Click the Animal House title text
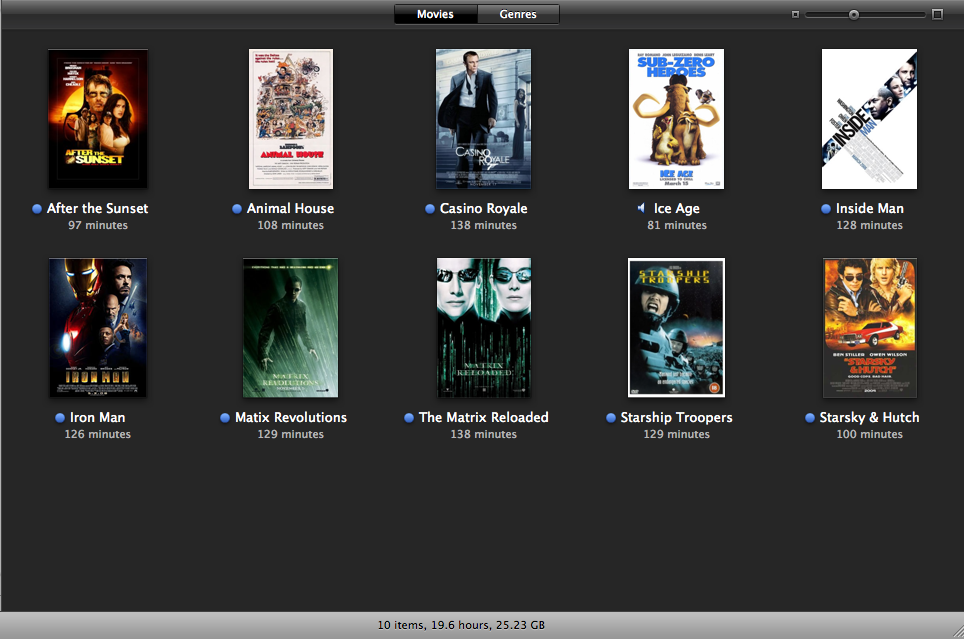Image resolution: width=964 pixels, height=639 pixels. tap(291, 208)
